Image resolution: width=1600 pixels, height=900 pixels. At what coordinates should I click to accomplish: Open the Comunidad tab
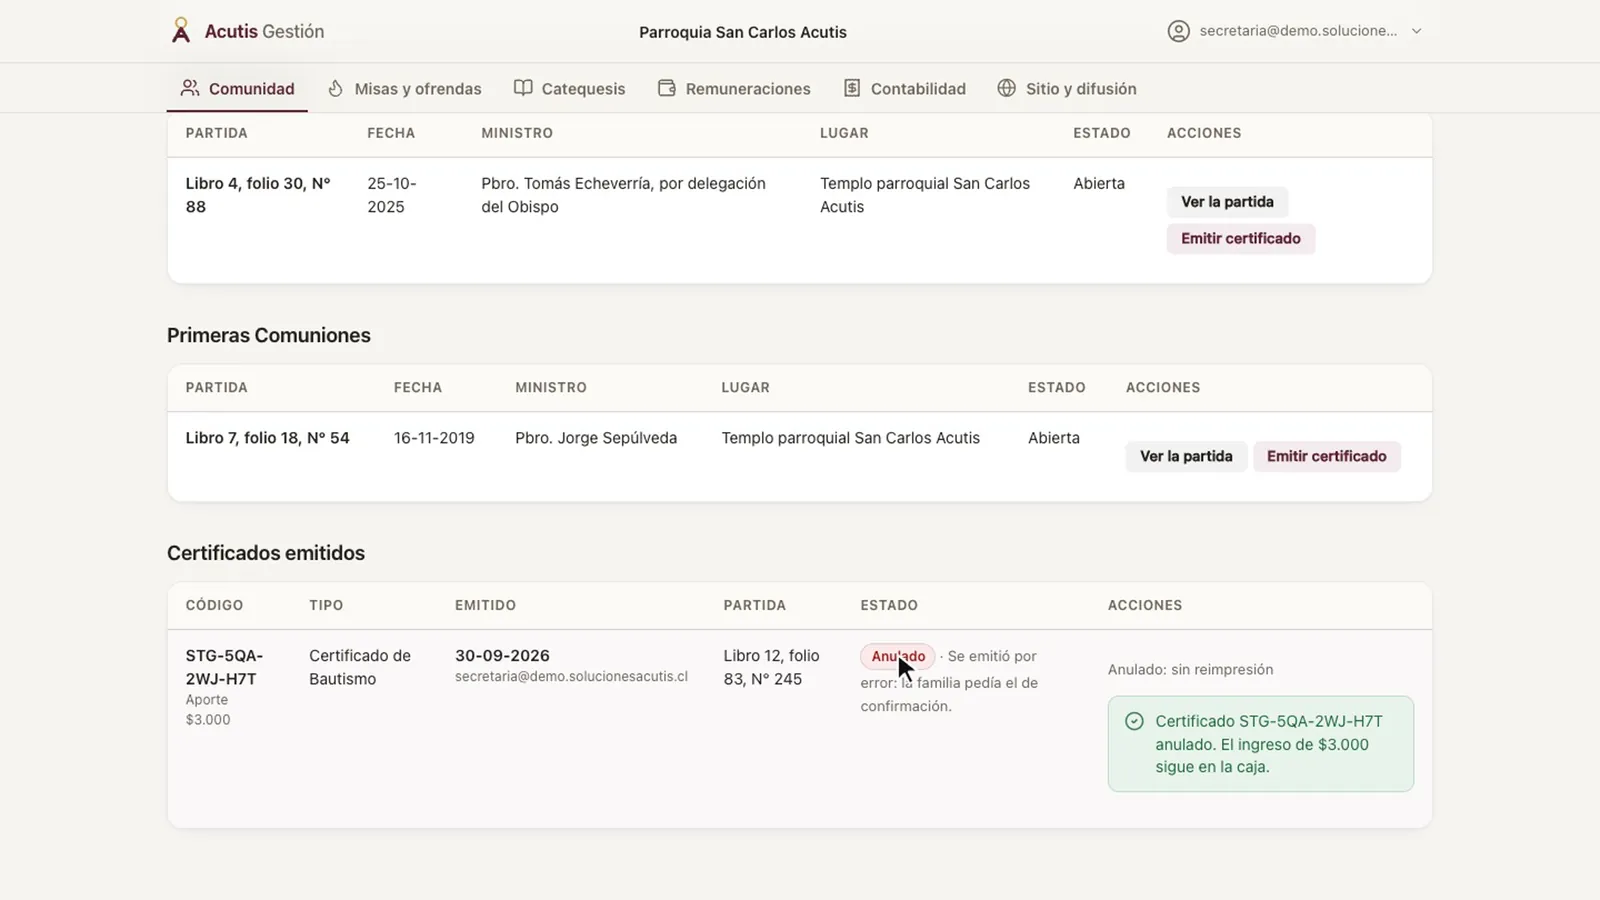(237, 88)
